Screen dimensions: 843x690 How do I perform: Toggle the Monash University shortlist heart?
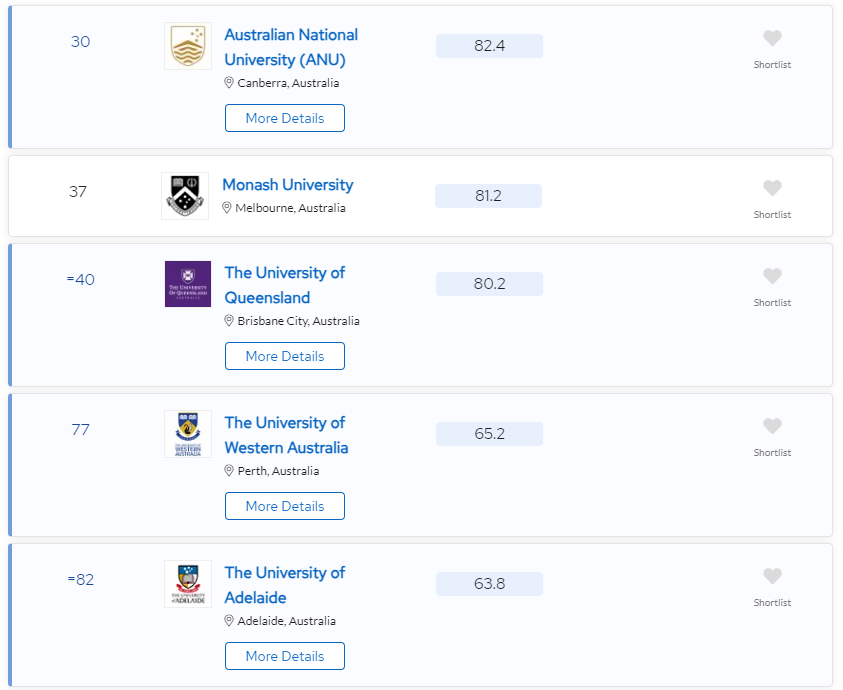(x=772, y=188)
